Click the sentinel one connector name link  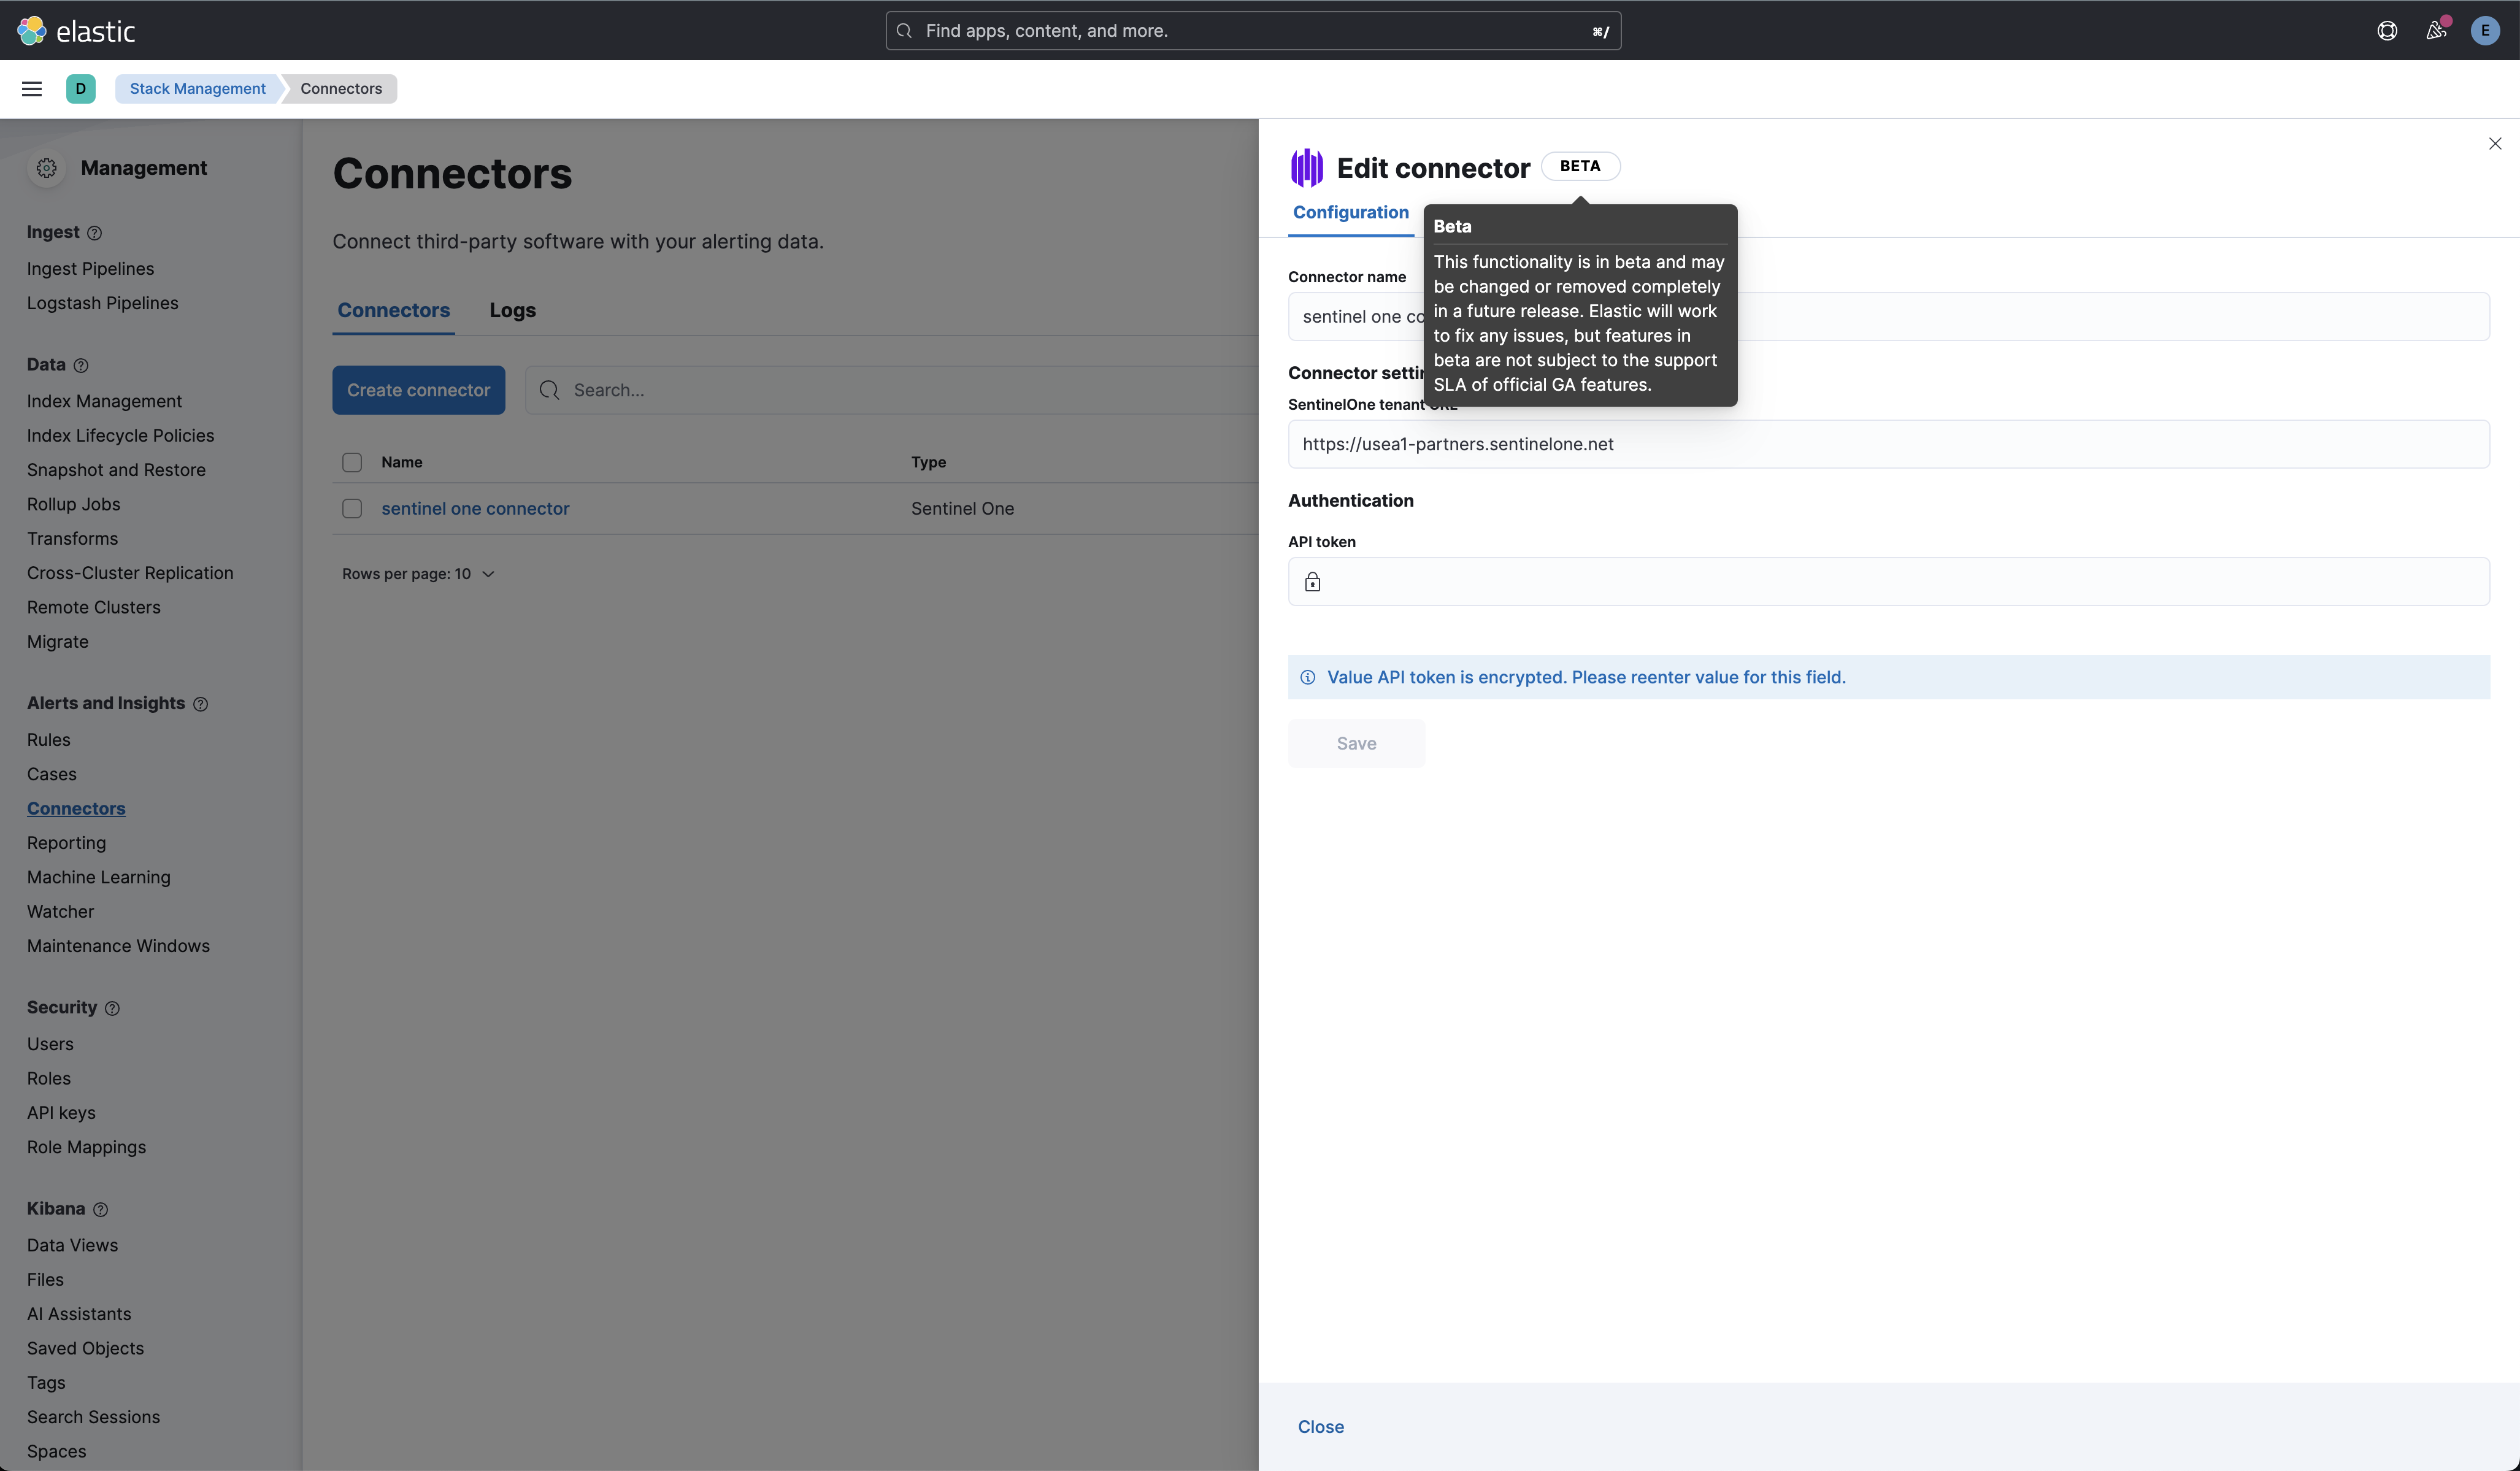[x=475, y=508]
